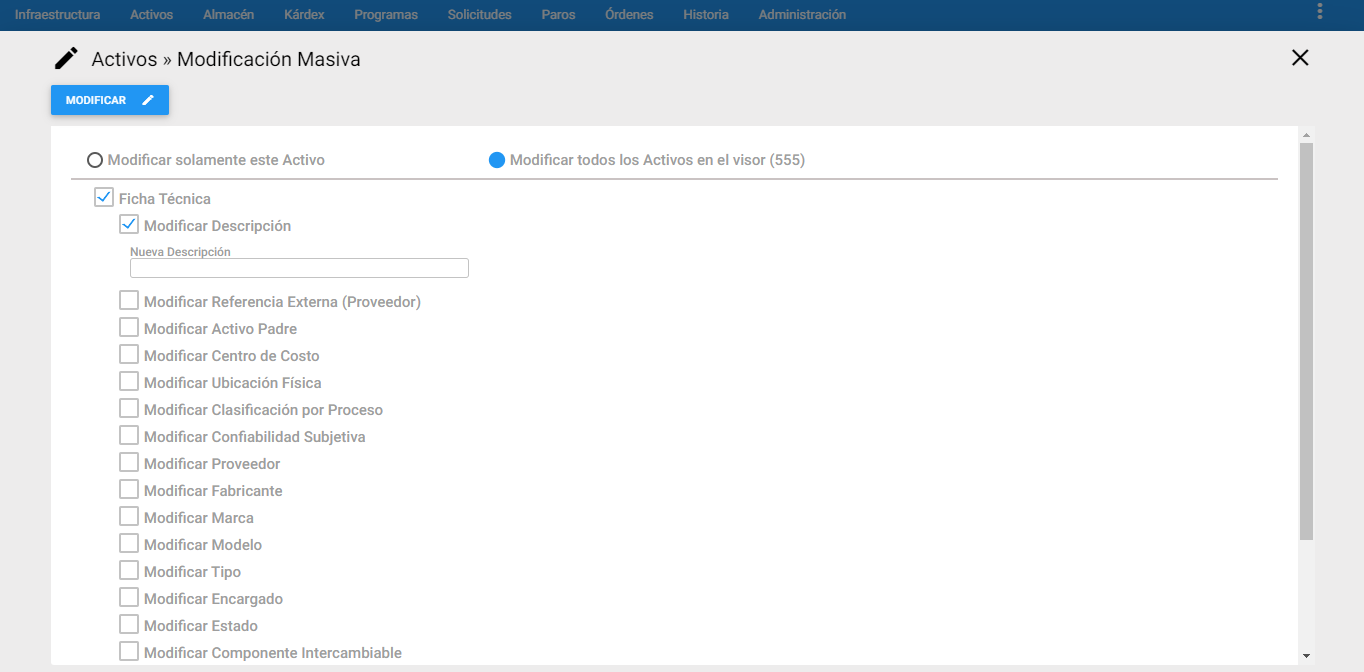Open the Administración menu
Screen dimensions: 1364x672
(802, 15)
